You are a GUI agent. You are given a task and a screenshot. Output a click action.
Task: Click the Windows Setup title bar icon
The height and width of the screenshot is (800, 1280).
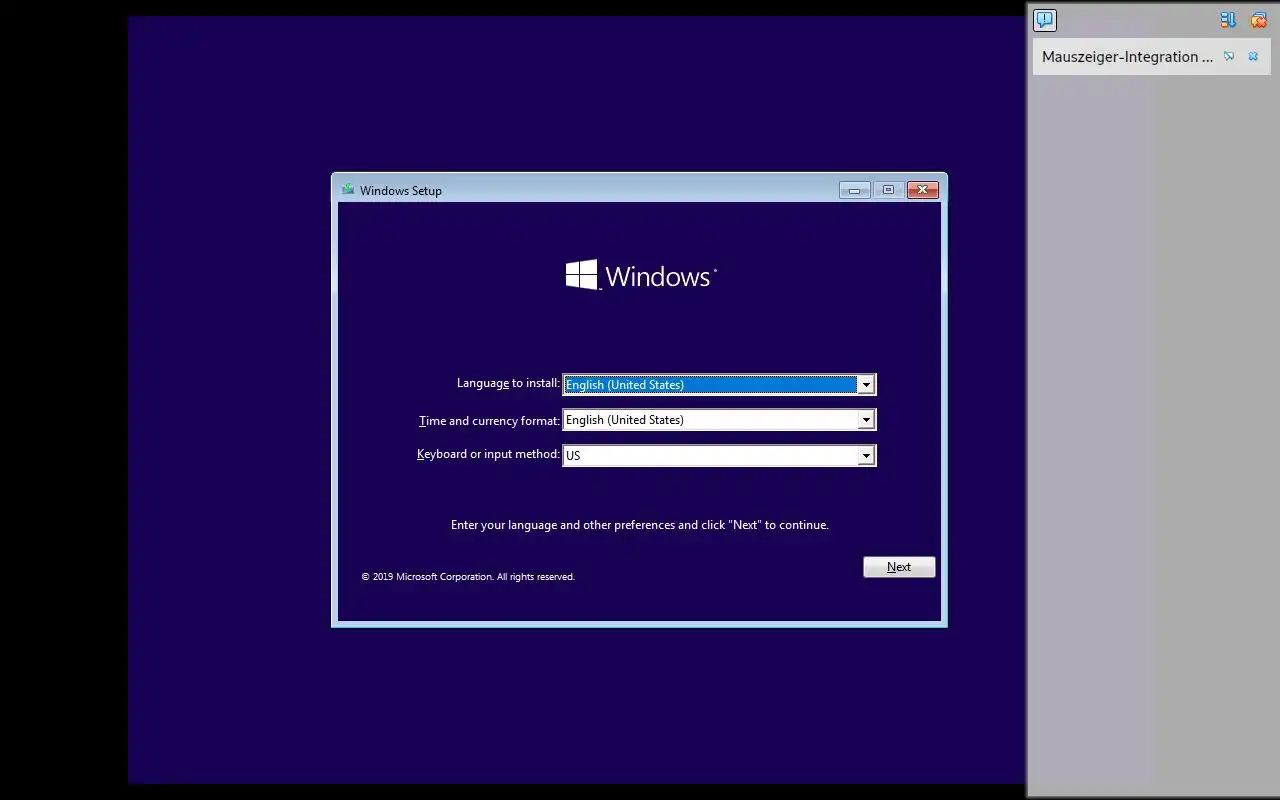point(348,189)
